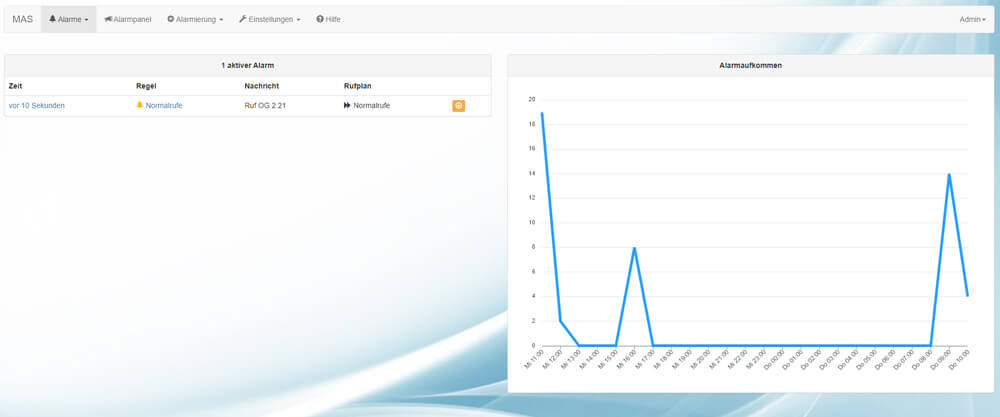Expand the Admin user menu
The image size is (1000, 417).
click(972, 19)
